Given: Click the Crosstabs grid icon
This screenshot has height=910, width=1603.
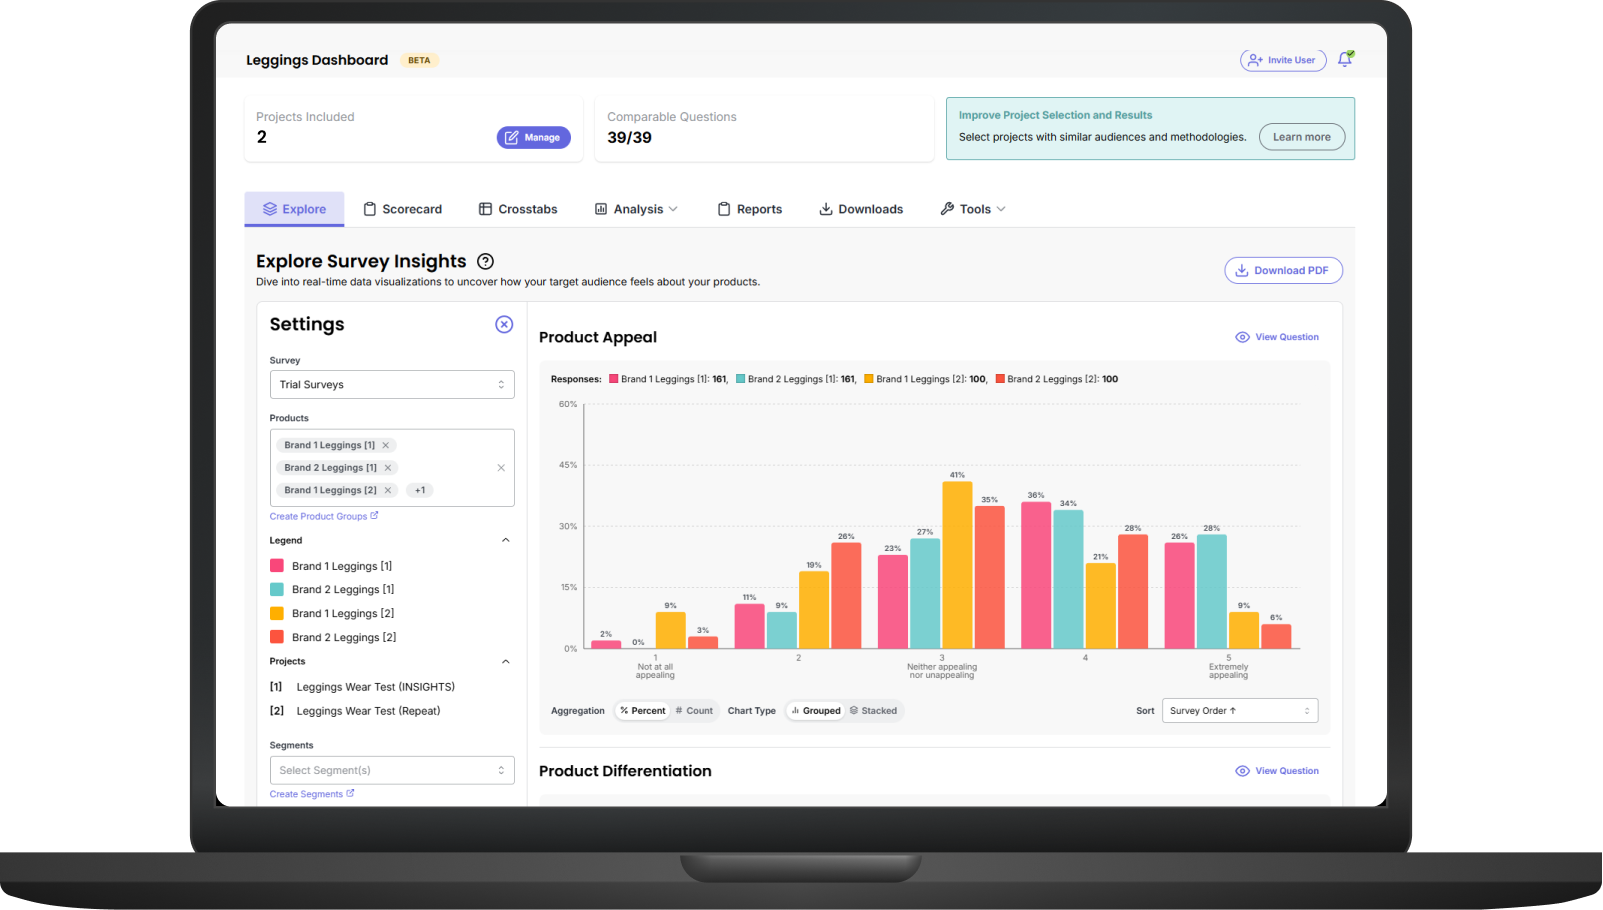Looking at the screenshot, I should coord(486,208).
